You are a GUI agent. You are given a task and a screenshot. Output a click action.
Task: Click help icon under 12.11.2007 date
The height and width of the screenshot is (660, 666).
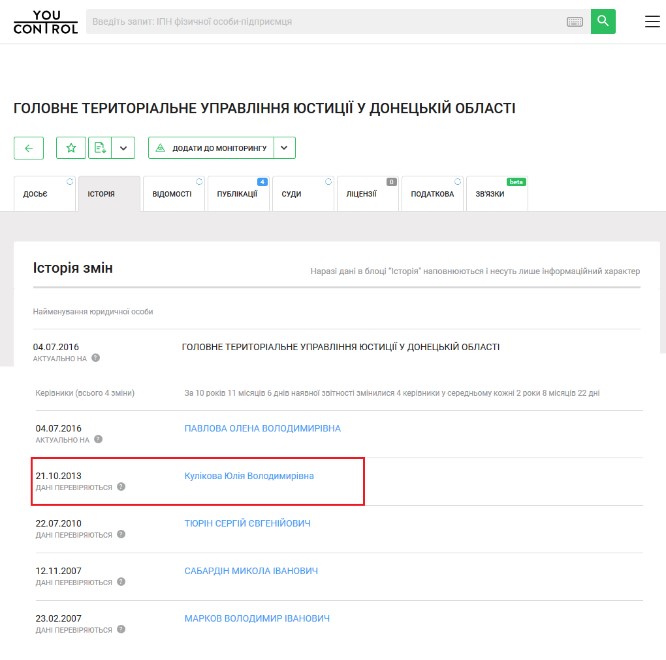coord(121,582)
